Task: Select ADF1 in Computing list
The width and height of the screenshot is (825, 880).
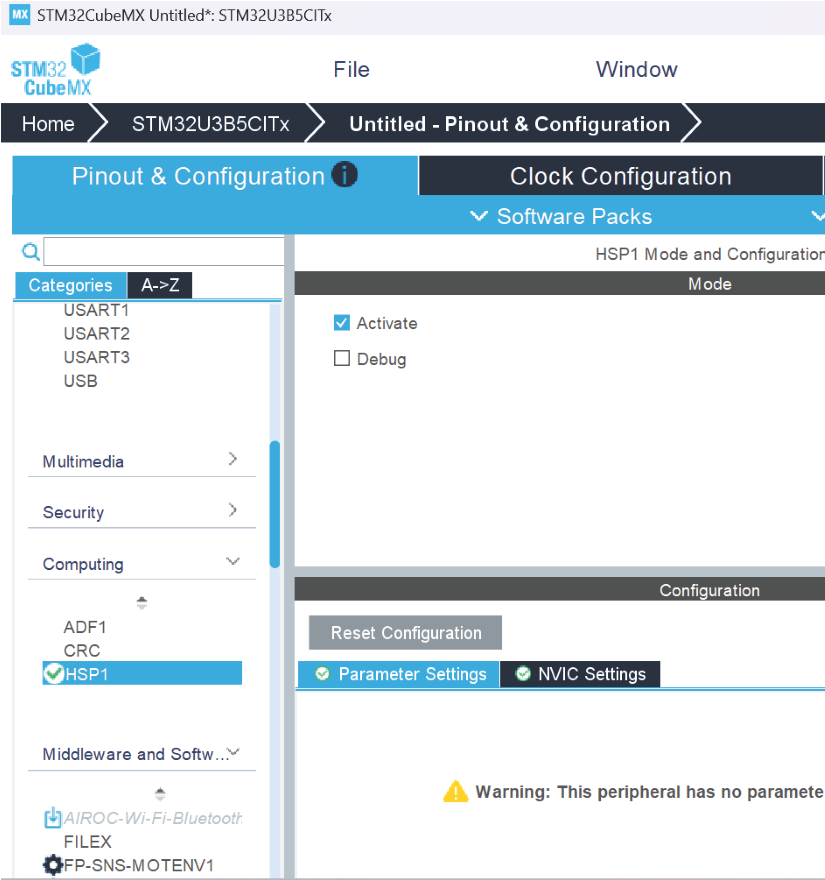Action: coord(85,626)
